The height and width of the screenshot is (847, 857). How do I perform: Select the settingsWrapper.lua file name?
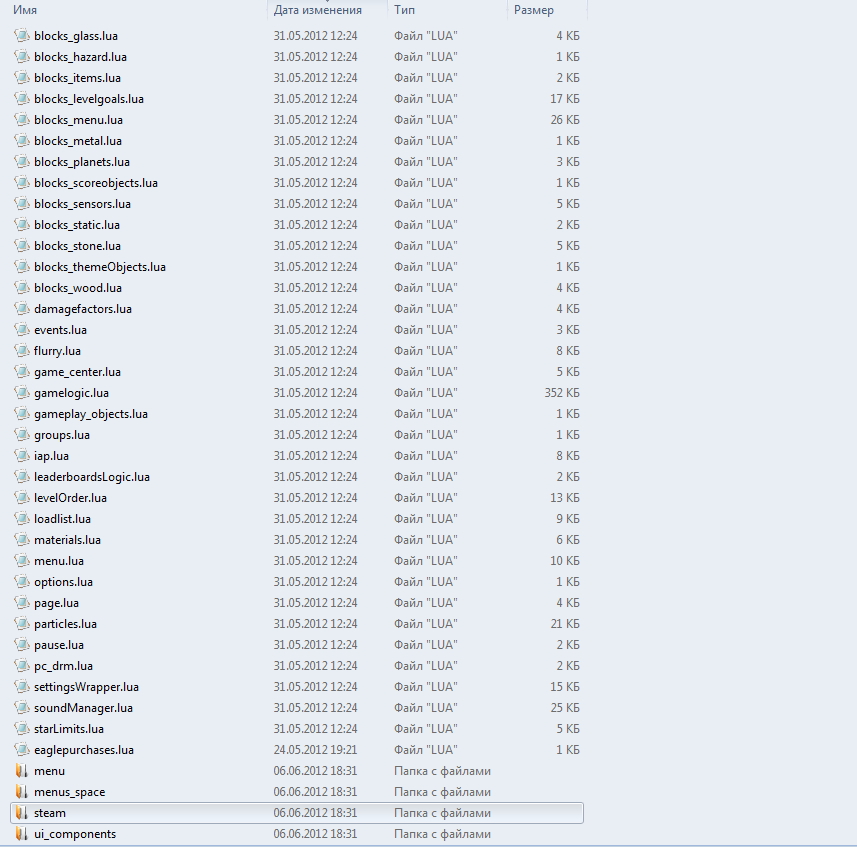tap(86, 686)
